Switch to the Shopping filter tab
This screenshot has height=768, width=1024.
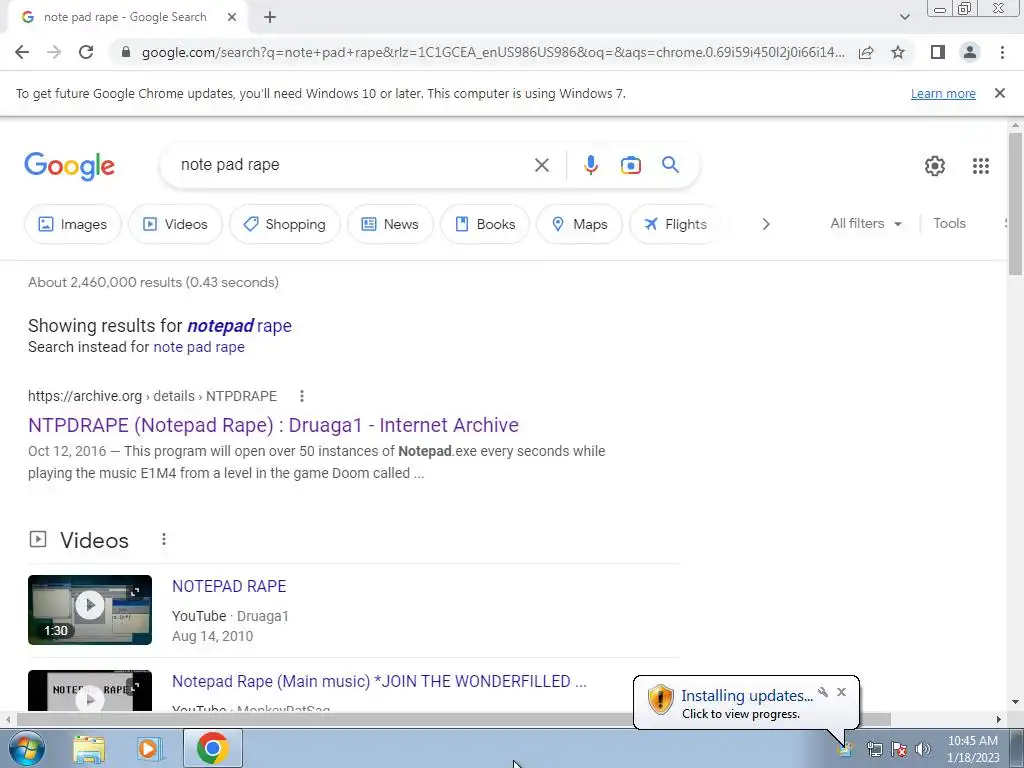pyautogui.click(x=285, y=224)
